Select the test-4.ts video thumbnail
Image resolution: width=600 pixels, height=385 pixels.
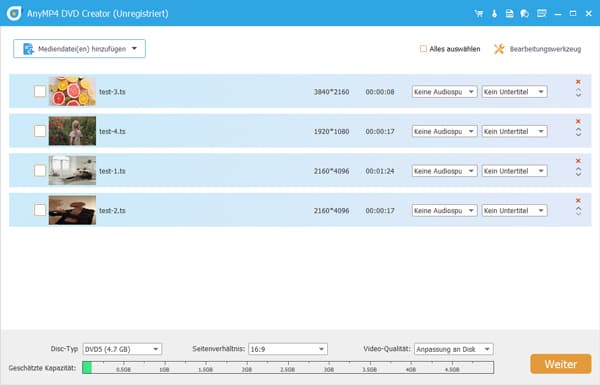(72, 131)
